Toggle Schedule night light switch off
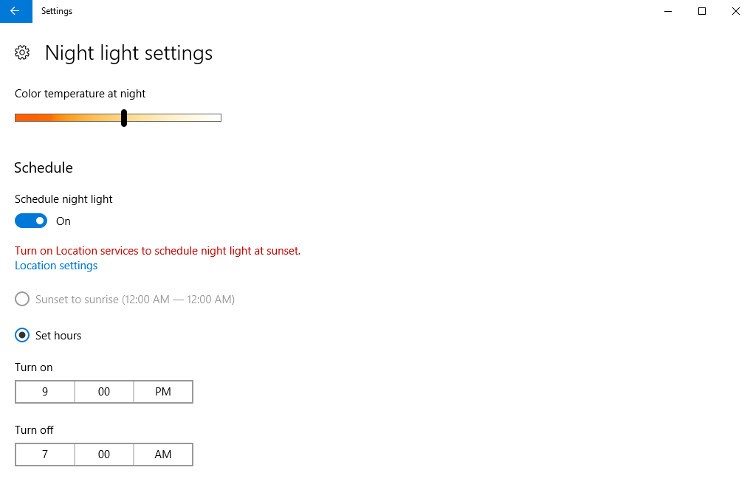 [x=31, y=221]
